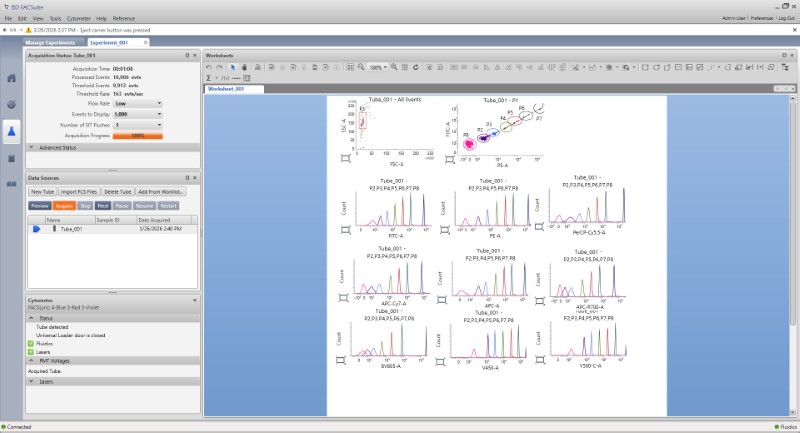Close the Experiment_001 tab
Screen dimensions: 800x433
(145, 43)
